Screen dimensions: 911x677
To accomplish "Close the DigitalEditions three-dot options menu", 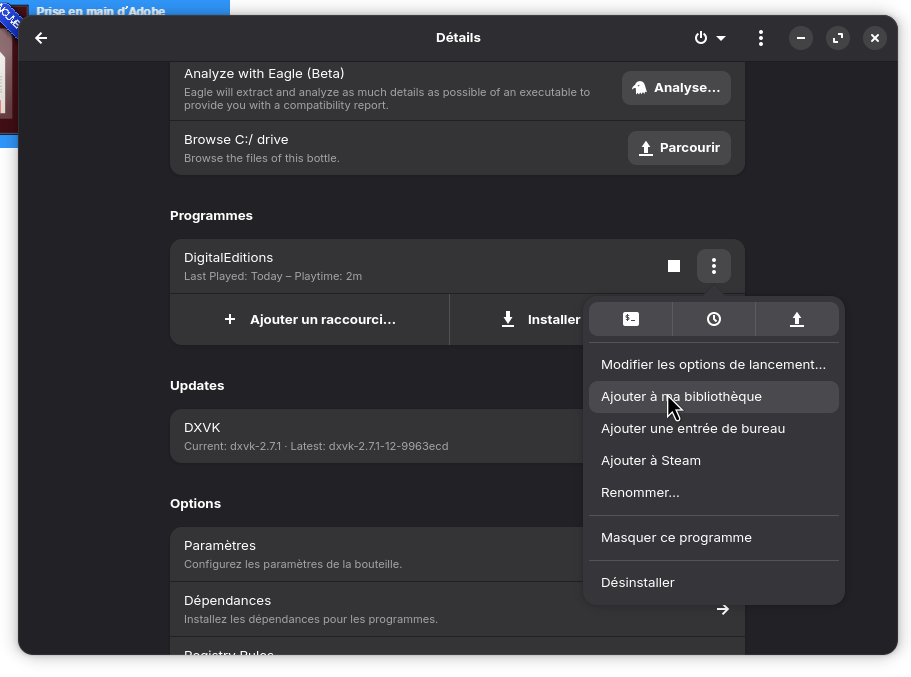I will pyautogui.click(x=714, y=266).
